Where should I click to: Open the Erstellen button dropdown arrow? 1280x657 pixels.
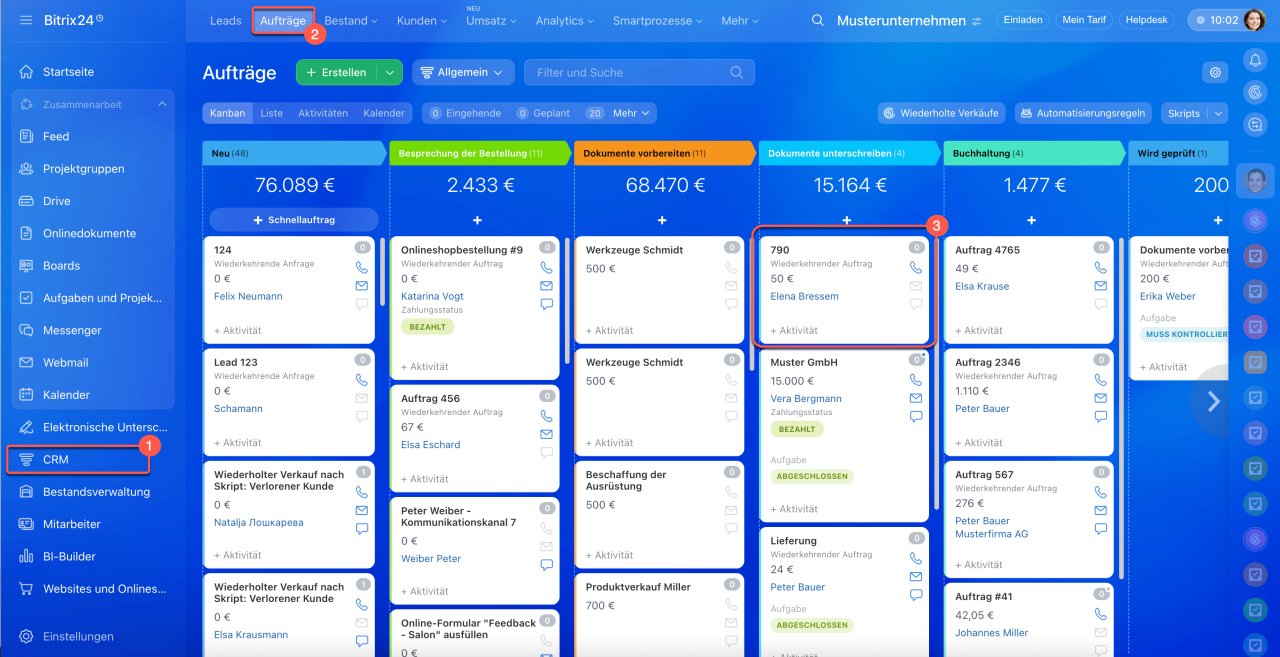(390, 72)
